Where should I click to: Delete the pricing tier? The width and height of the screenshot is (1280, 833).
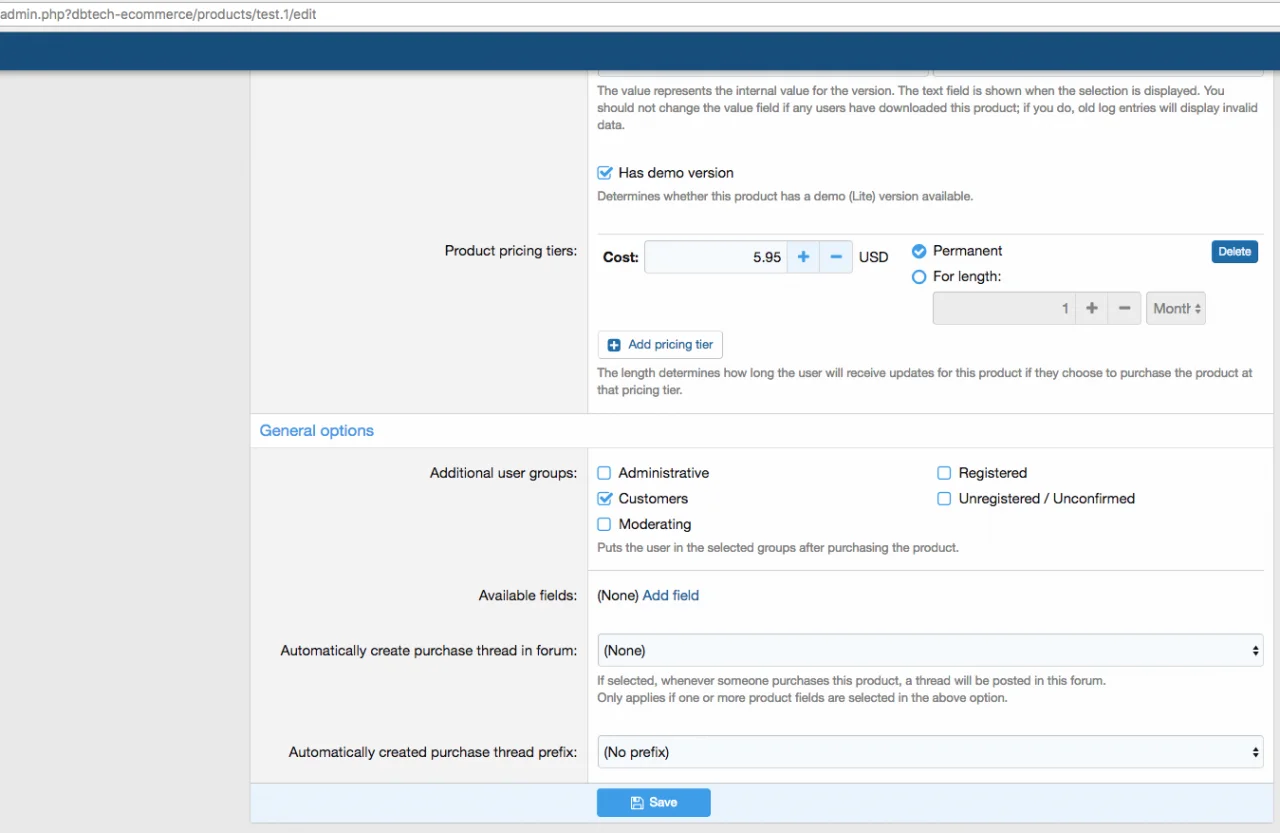coord(1234,252)
